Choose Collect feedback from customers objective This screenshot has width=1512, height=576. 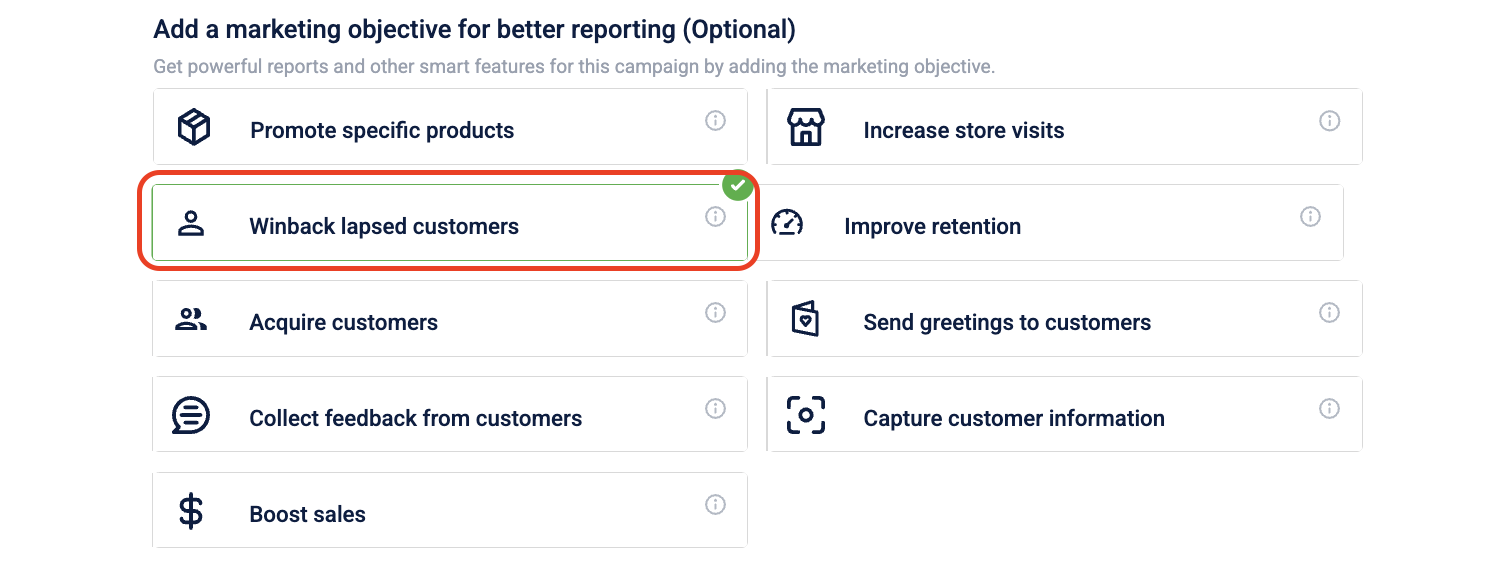(450, 414)
